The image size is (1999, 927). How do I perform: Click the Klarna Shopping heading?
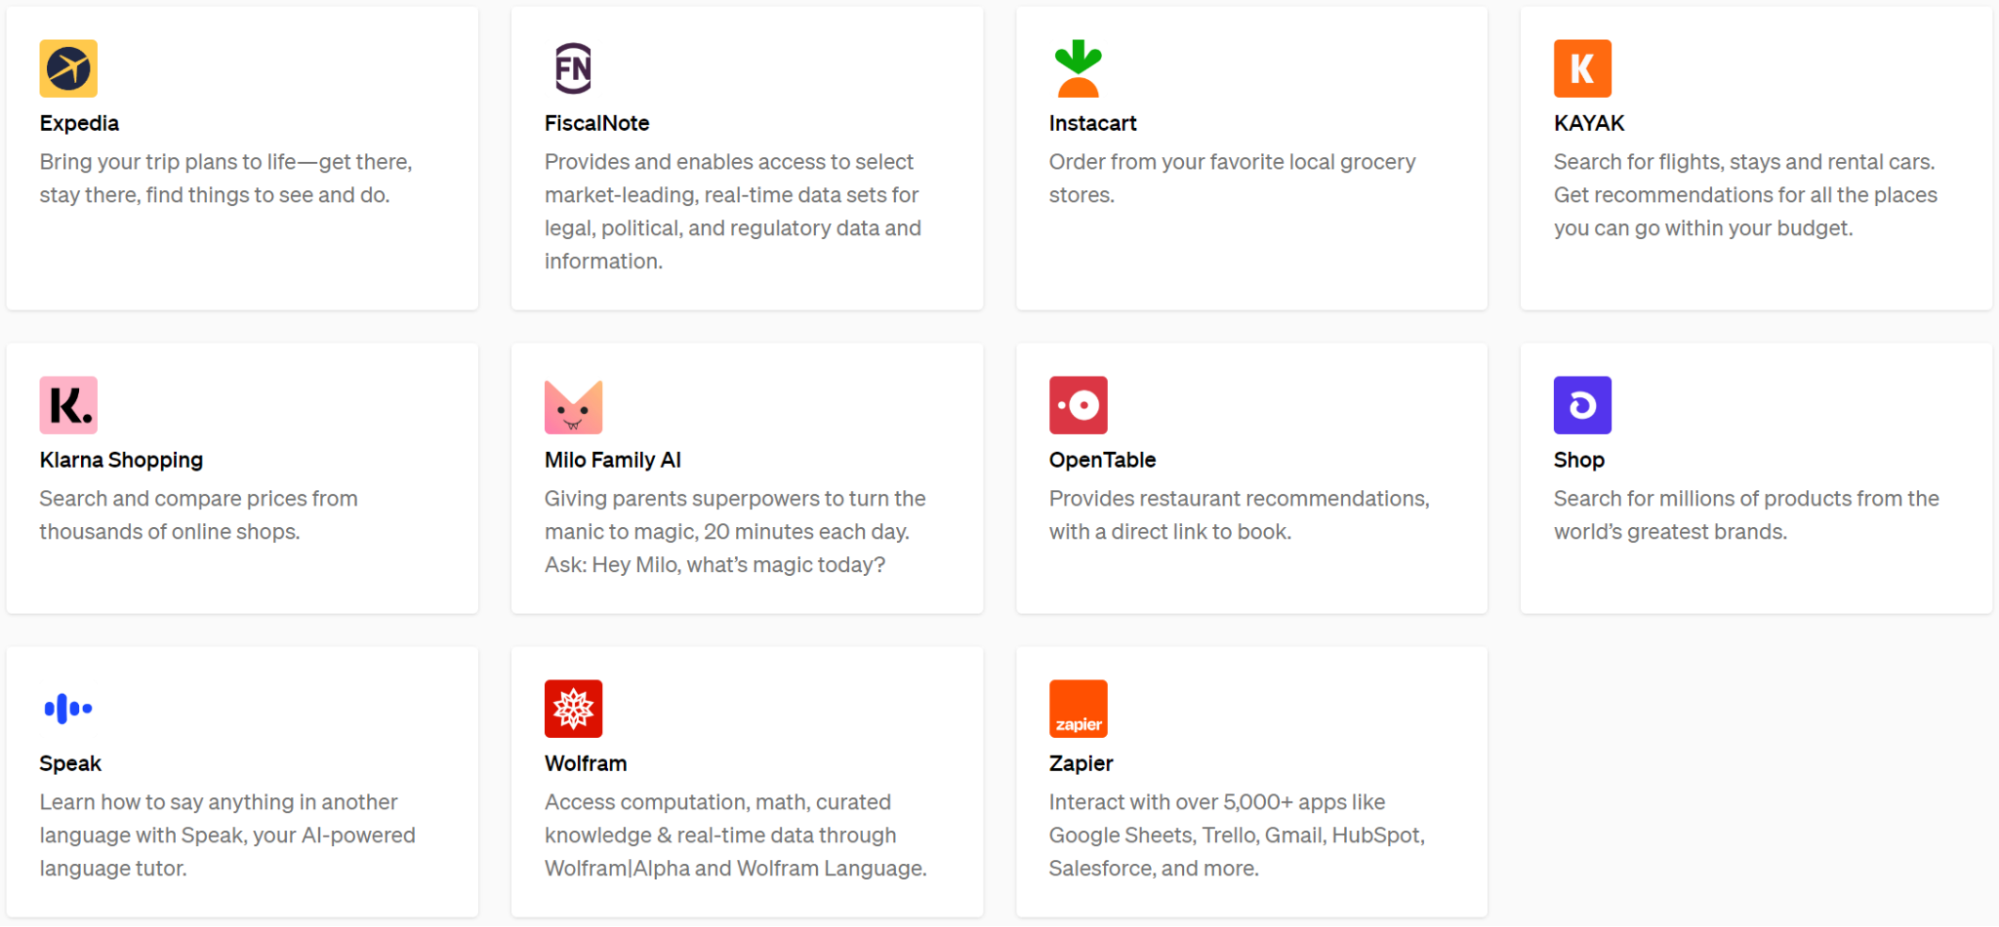tap(121, 460)
